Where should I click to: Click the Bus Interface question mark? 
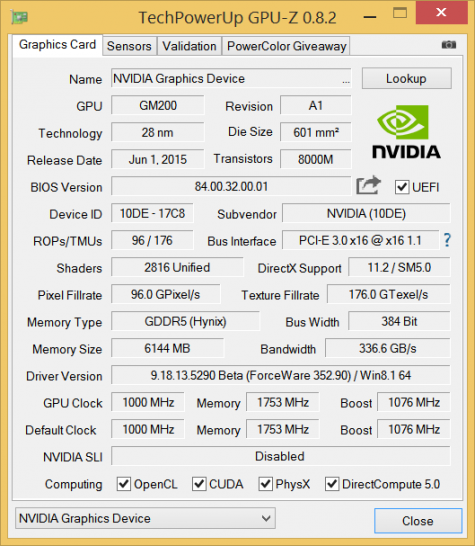pos(447,240)
